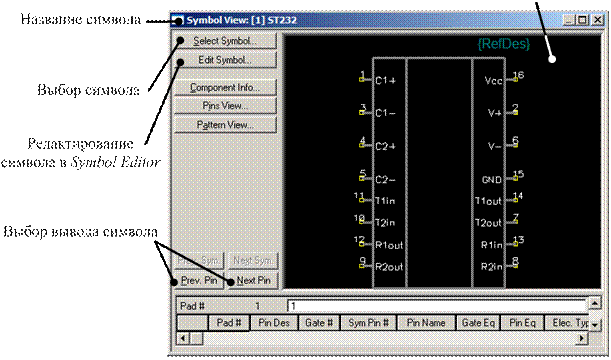Close the Symbol View window

(x=597, y=20)
